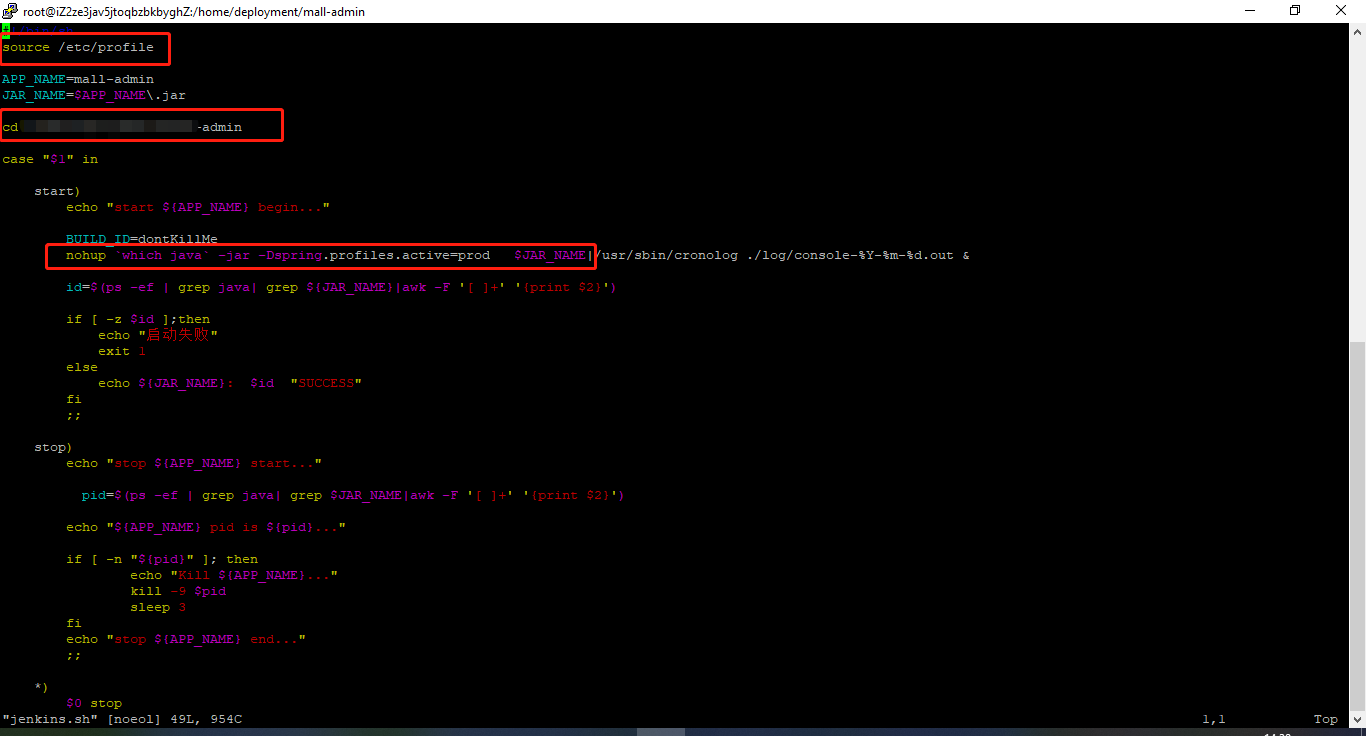Click './log/console-%Y-%m-%d.out' text
Viewport: 1366px width, 736px height.
[850, 255]
